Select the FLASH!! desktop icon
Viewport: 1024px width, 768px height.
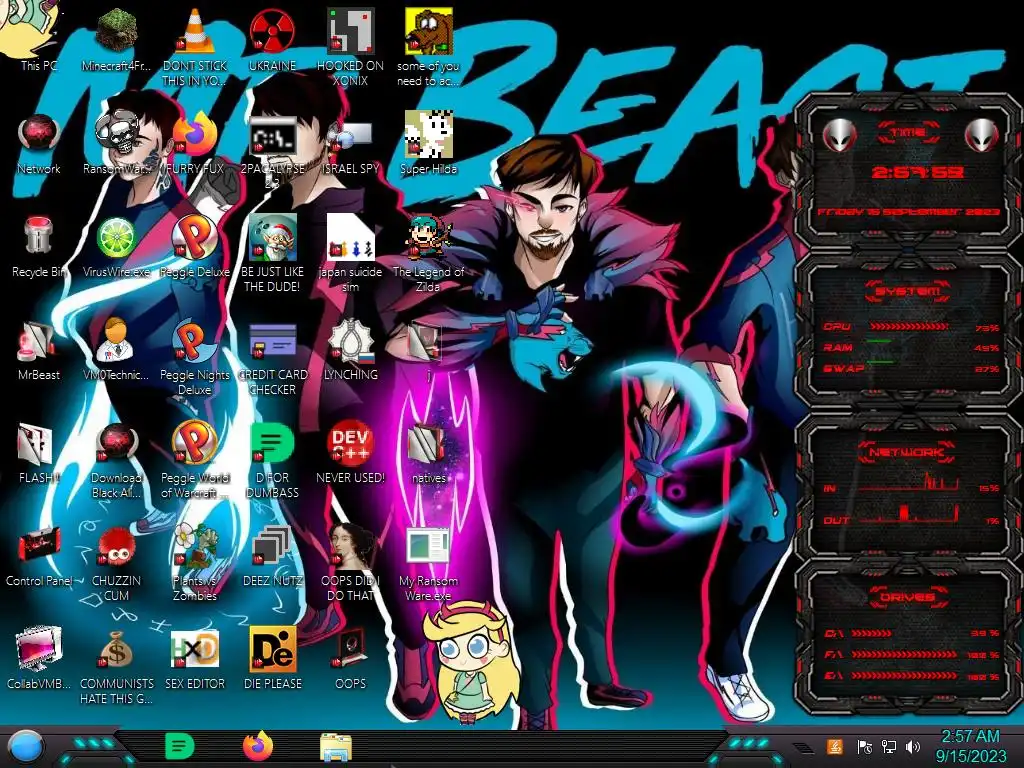coord(36,444)
